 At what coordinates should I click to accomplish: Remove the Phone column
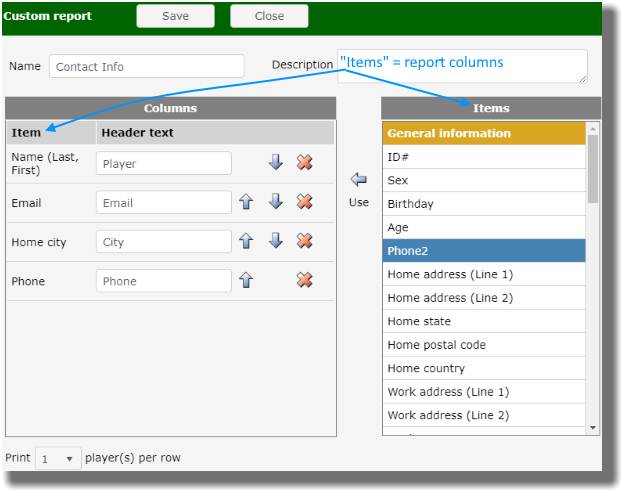305,280
